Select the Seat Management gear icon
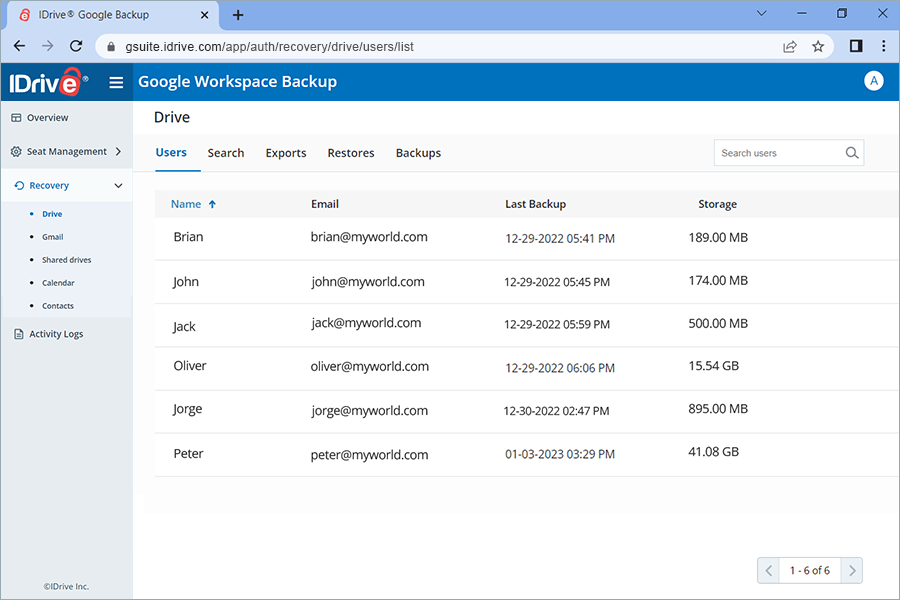The height and width of the screenshot is (600, 900). tap(16, 151)
